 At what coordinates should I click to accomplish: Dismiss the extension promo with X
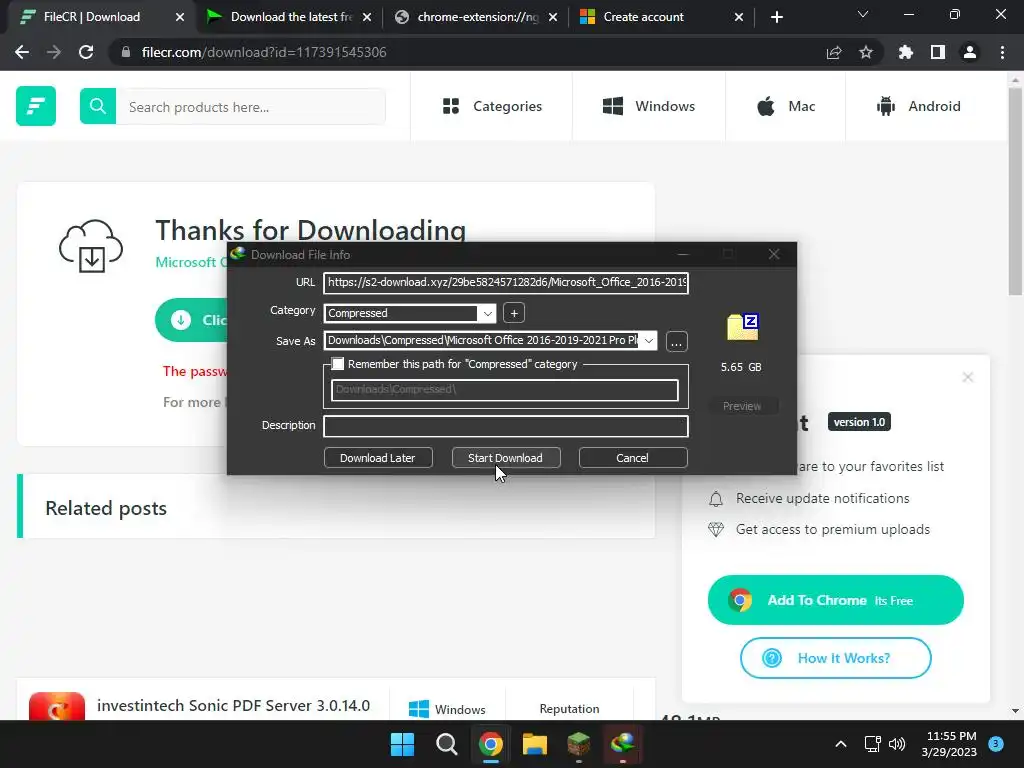(x=968, y=377)
